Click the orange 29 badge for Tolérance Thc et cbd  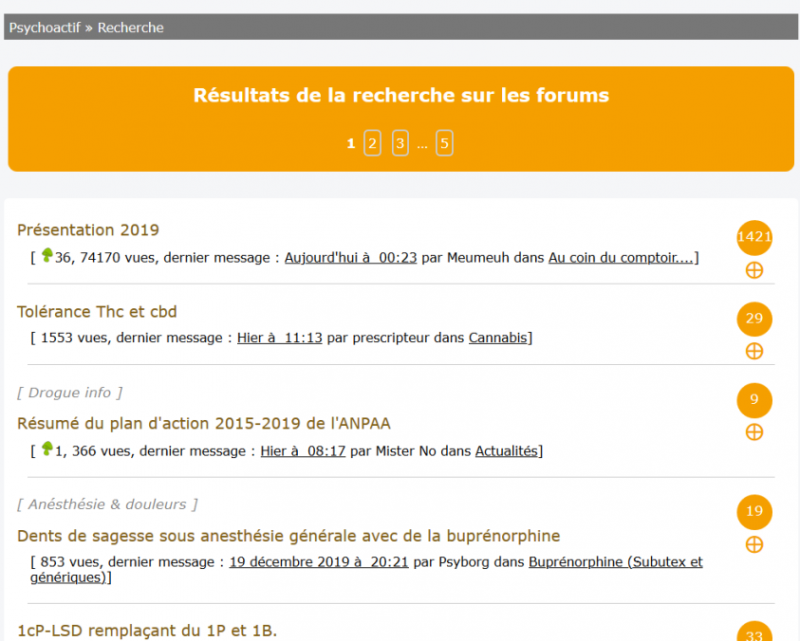(754, 319)
